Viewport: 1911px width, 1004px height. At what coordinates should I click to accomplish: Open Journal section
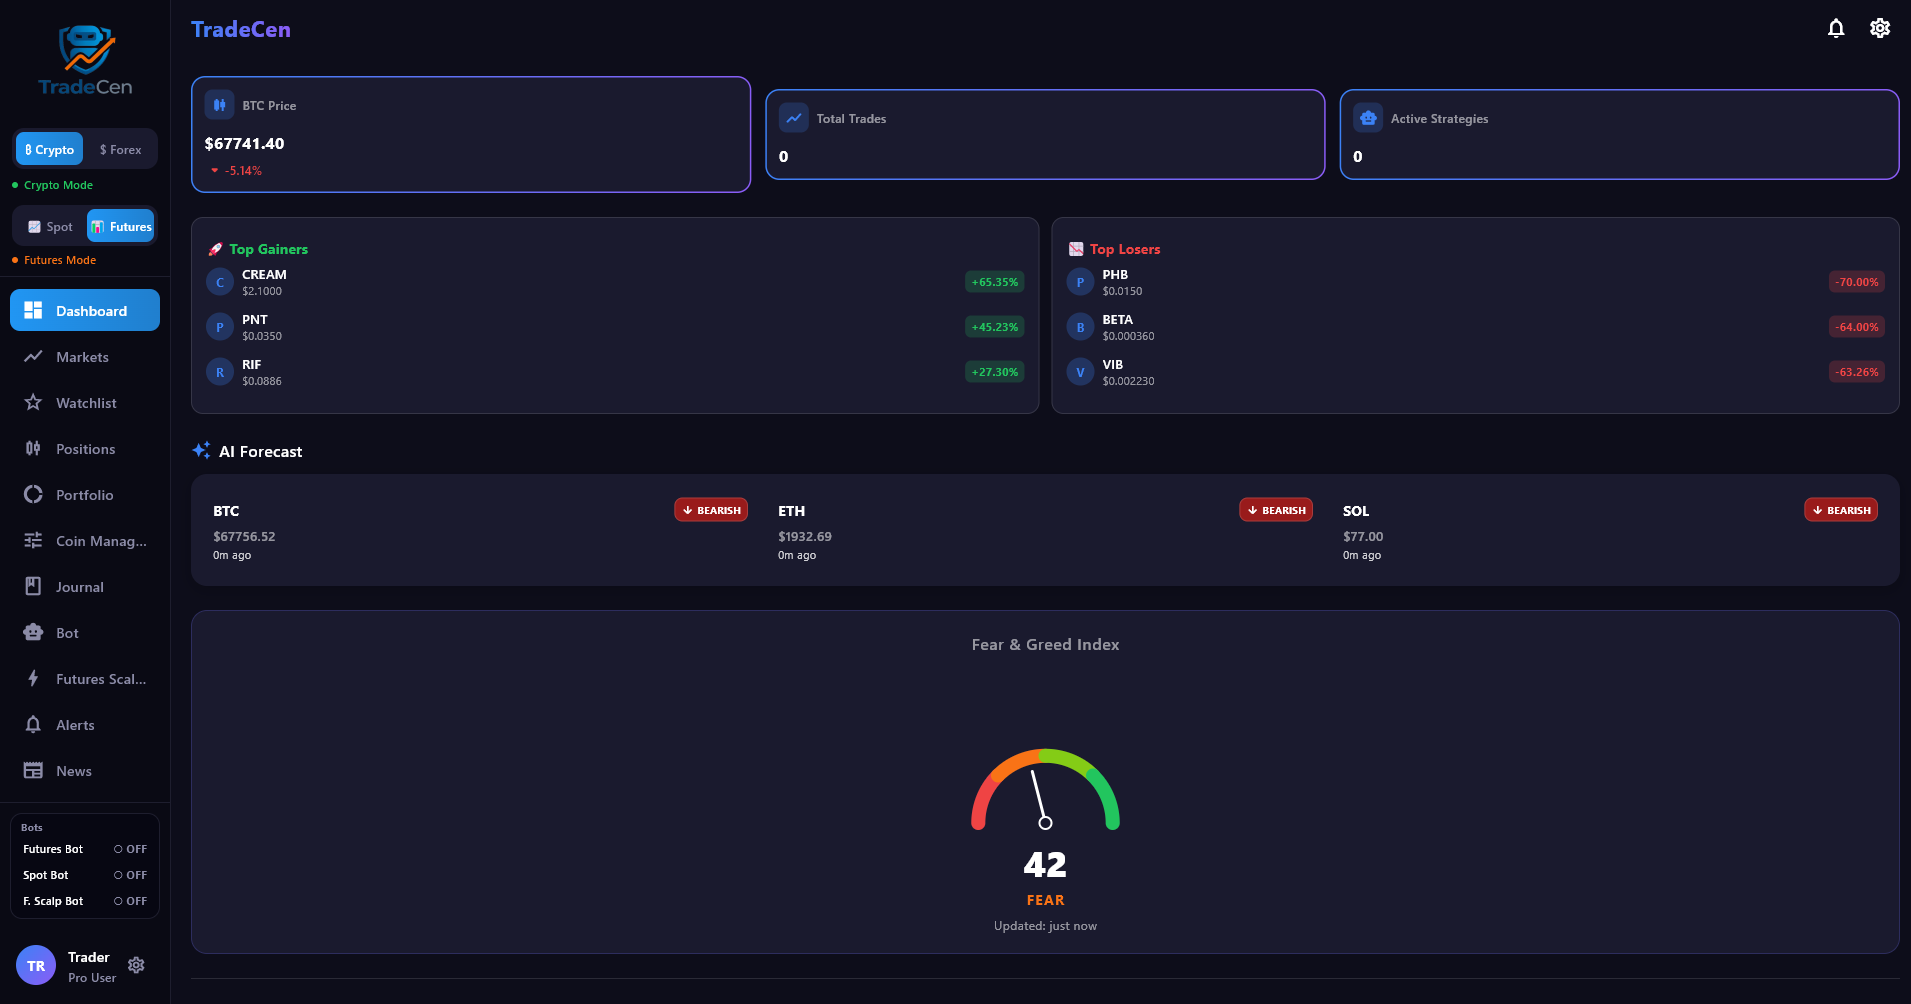pyautogui.click(x=85, y=586)
